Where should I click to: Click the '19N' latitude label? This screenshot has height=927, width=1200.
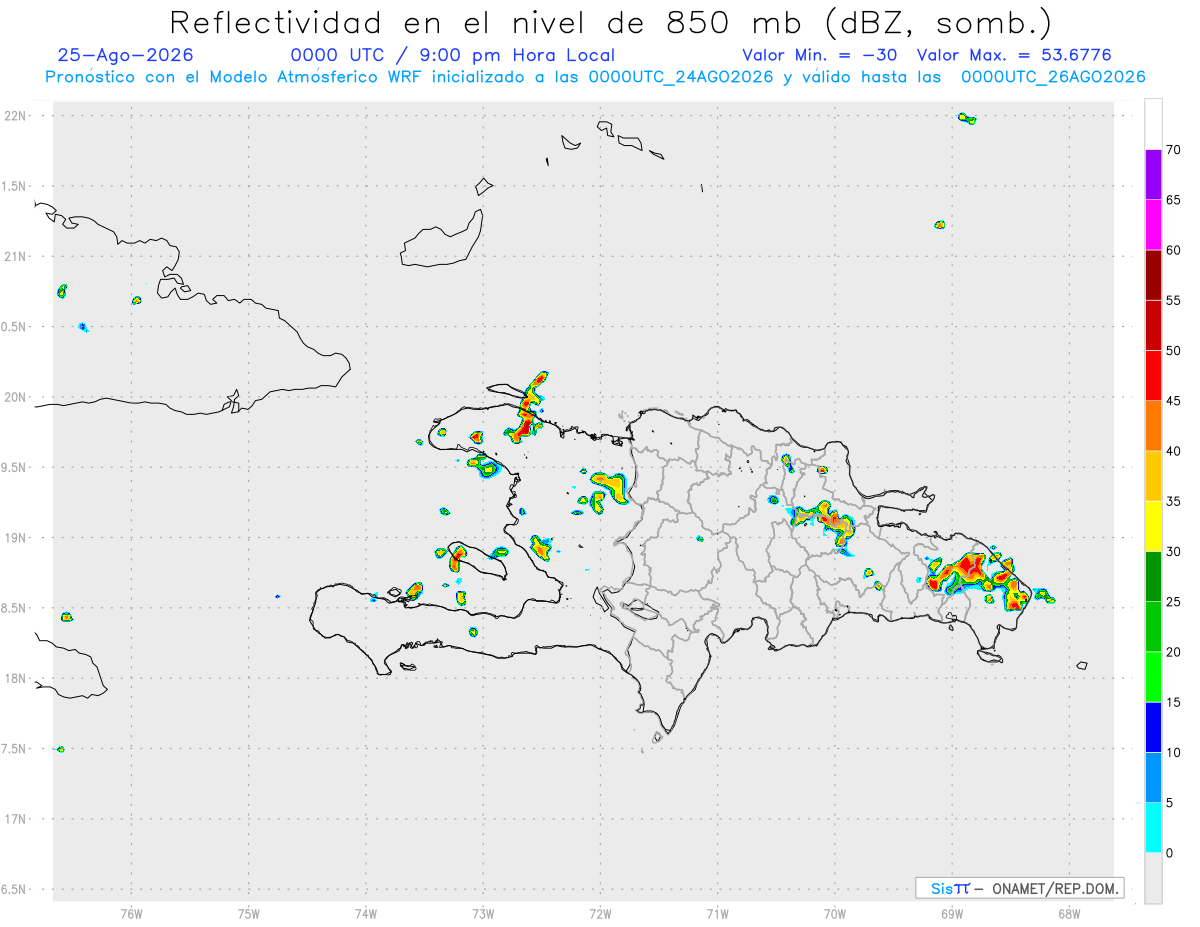coord(15,537)
